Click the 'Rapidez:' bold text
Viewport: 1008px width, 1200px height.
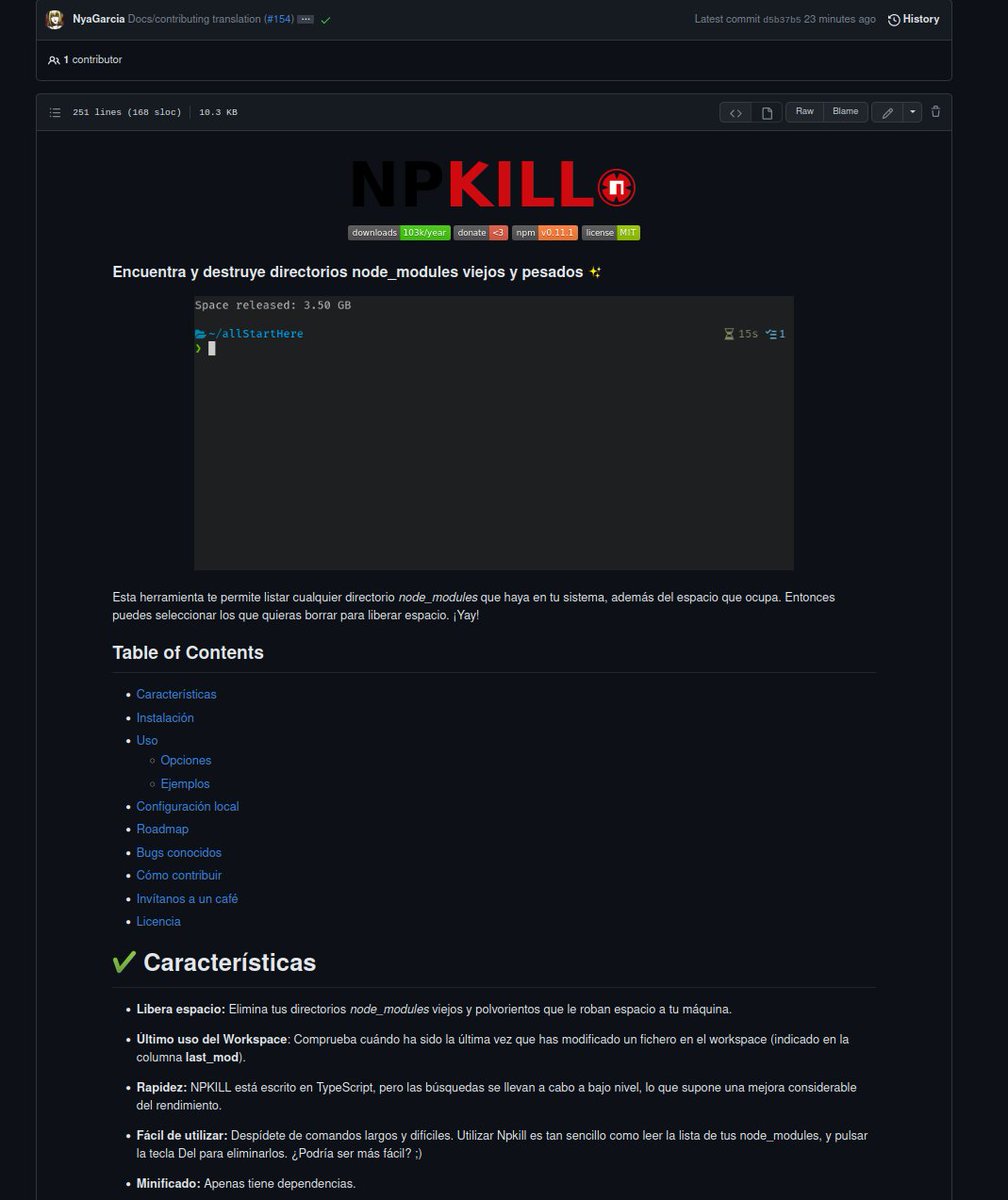click(x=161, y=1087)
